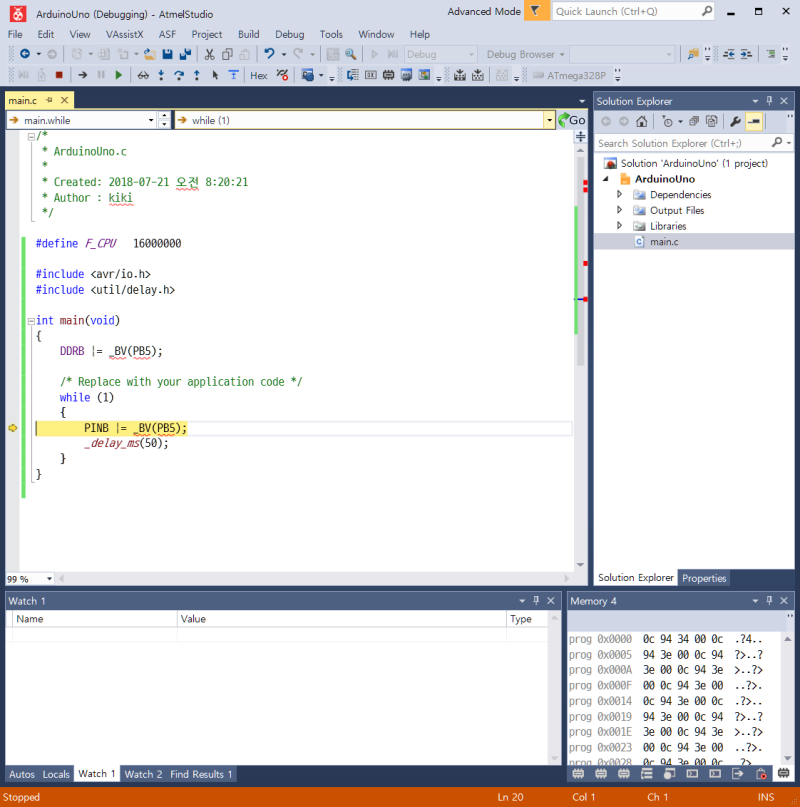Toggle auto-hide pin on Watch 1 panel
This screenshot has width=800, height=807.
pos(536,601)
